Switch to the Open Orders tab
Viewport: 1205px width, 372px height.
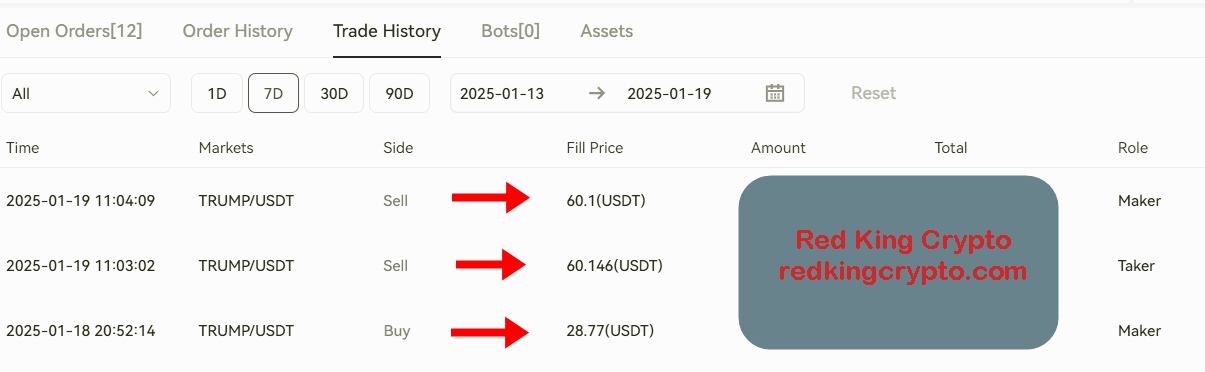point(74,31)
